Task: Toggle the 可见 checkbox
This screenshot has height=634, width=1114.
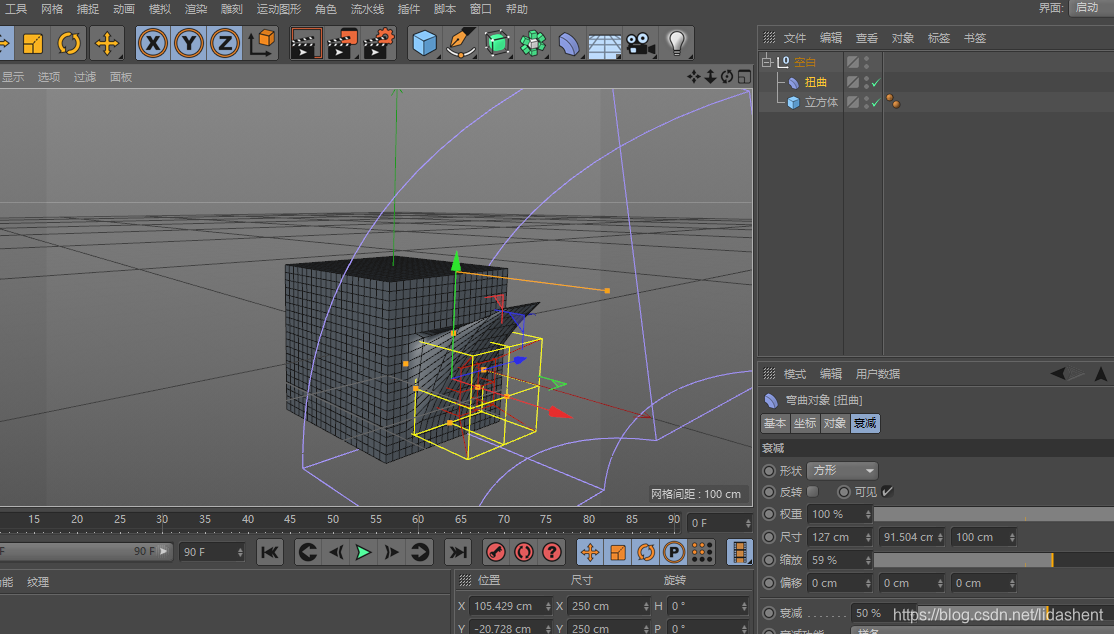Action: pyautogui.click(x=887, y=491)
